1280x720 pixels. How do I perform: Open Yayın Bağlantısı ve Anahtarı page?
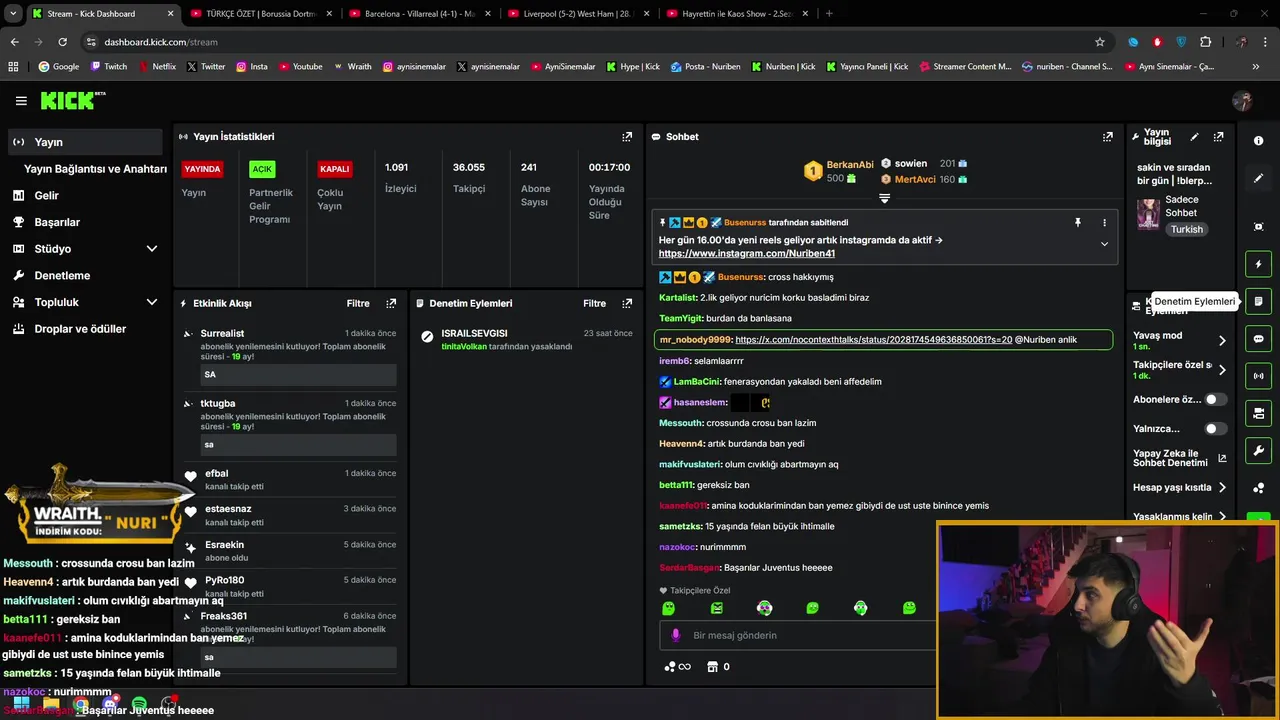click(x=95, y=169)
